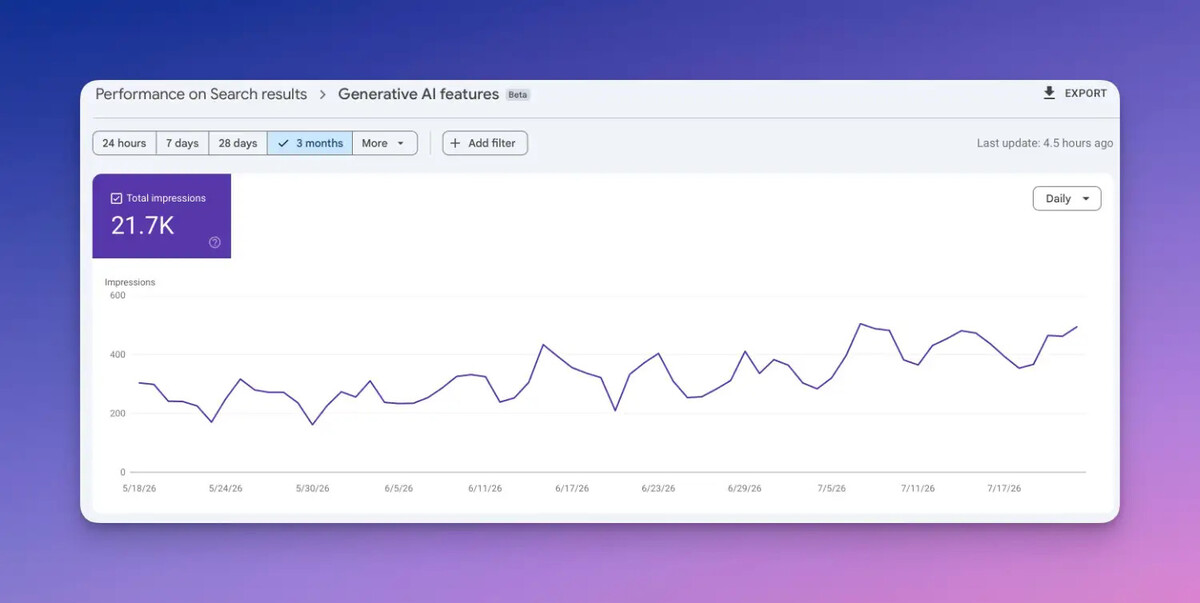Go to Performance on Search results breadcrumb
Viewport: 1200px width, 603px height.
coord(201,94)
